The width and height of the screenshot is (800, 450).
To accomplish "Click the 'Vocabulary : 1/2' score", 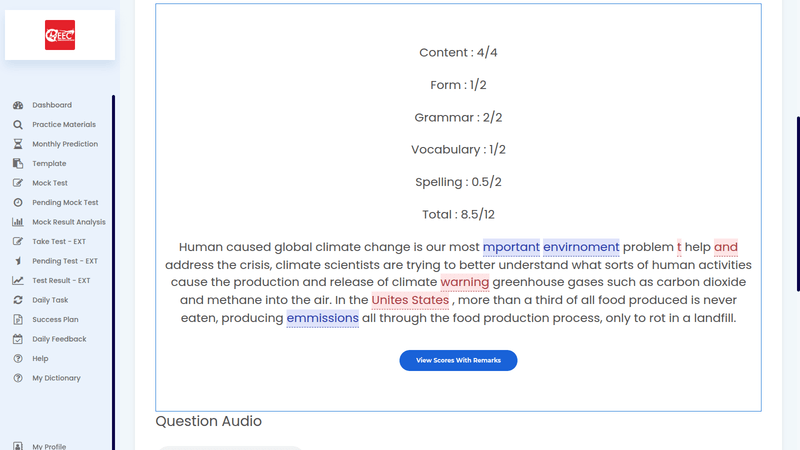I will pos(458,149).
